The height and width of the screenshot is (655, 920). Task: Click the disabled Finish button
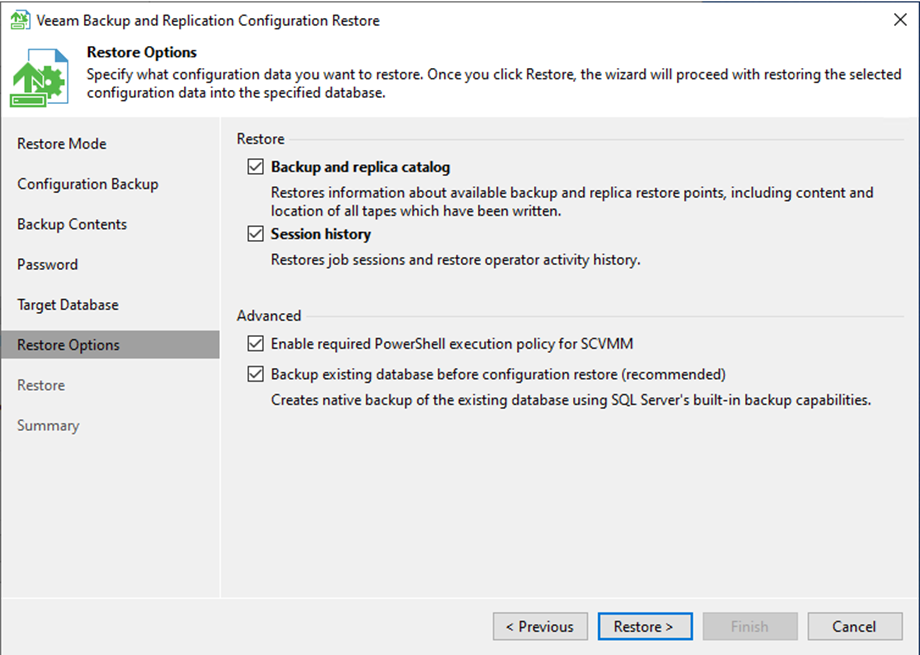click(x=750, y=626)
